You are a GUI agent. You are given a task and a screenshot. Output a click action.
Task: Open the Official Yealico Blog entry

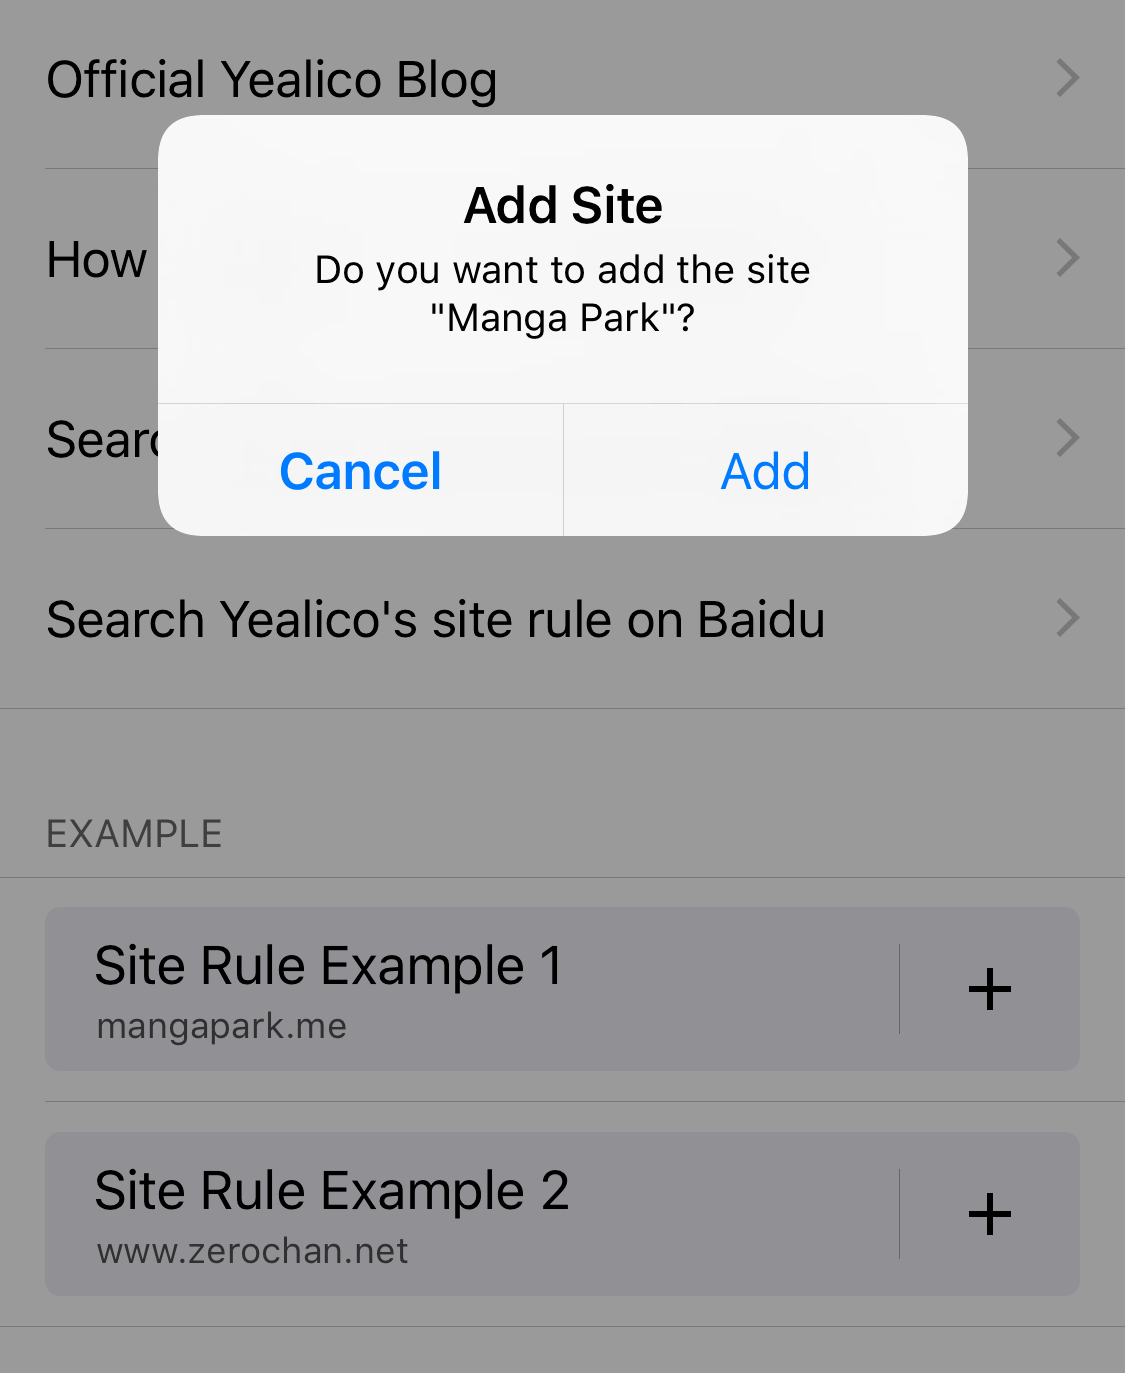coord(272,80)
